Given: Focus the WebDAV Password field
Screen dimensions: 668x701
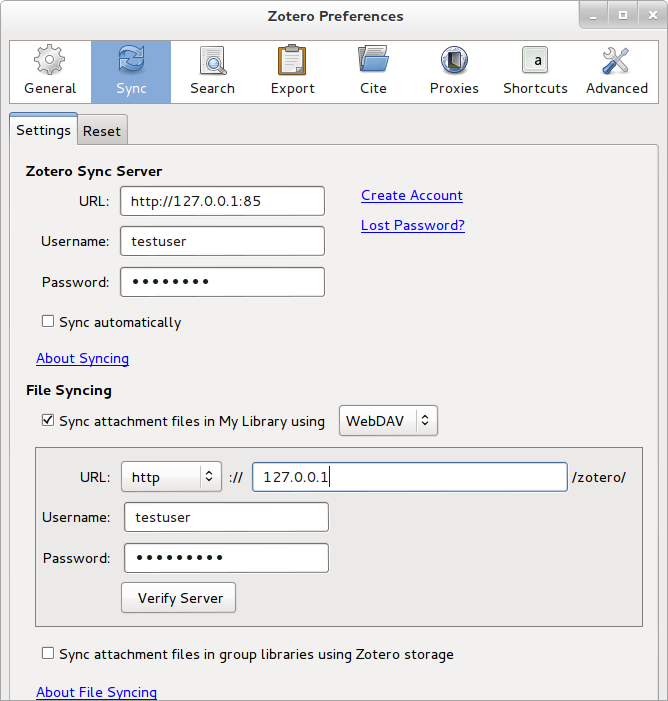Looking at the screenshot, I should [x=226, y=558].
